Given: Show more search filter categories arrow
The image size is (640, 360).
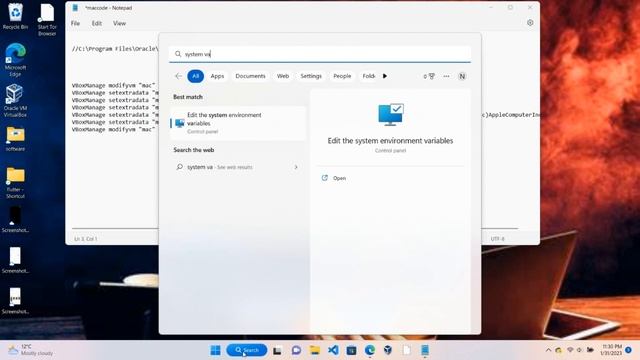Looking at the screenshot, I should click(x=384, y=76).
